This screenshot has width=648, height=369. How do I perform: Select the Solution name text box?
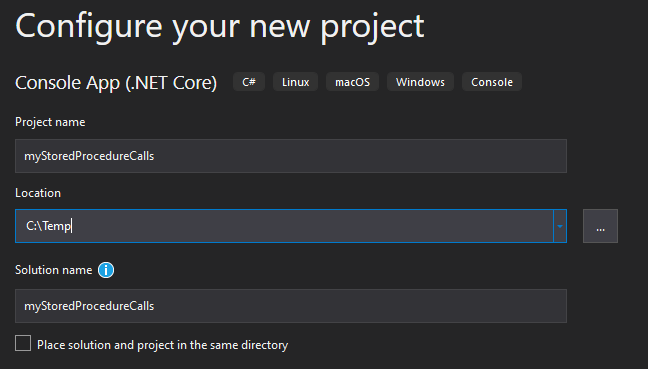(x=291, y=306)
